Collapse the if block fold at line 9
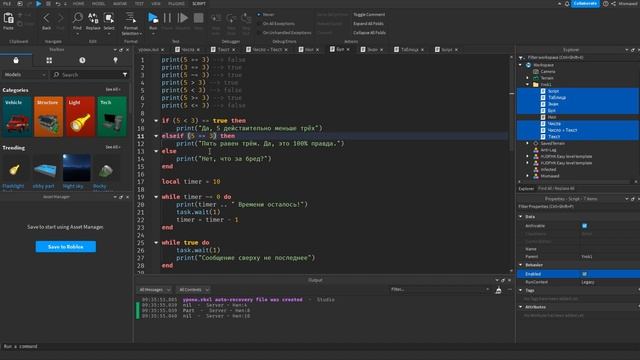 (156, 121)
